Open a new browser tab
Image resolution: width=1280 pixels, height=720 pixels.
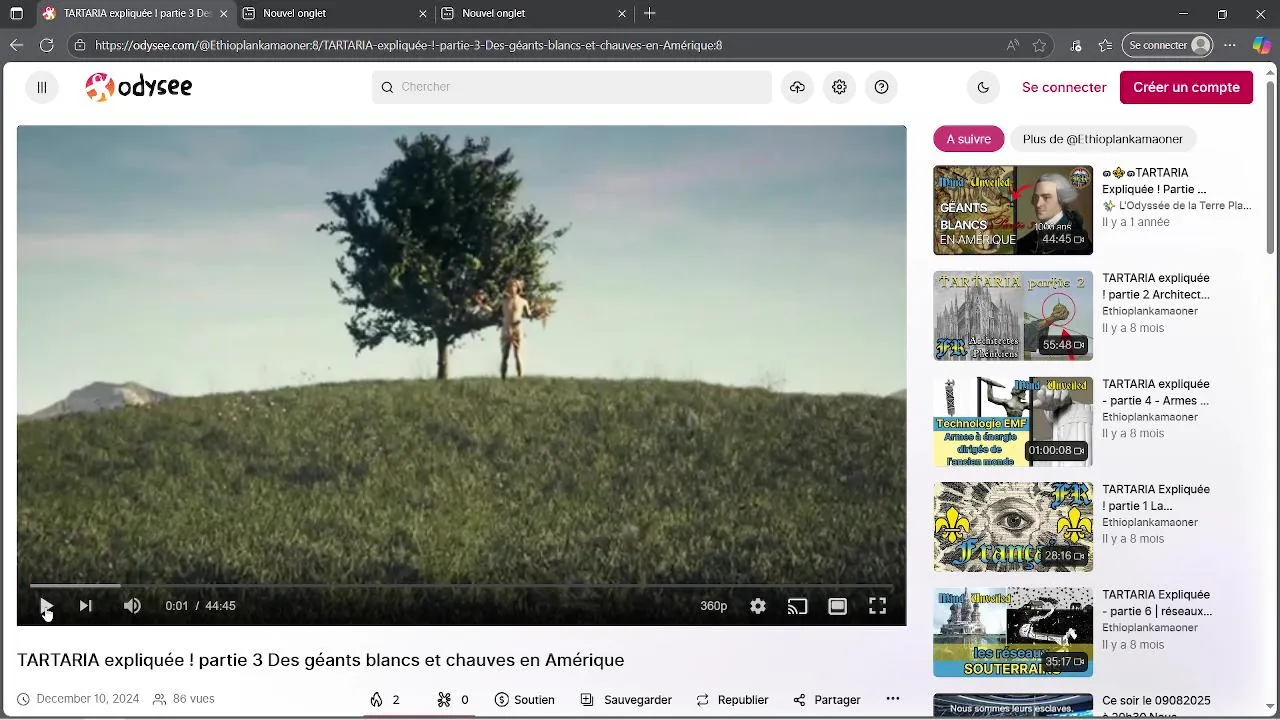coord(650,14)
